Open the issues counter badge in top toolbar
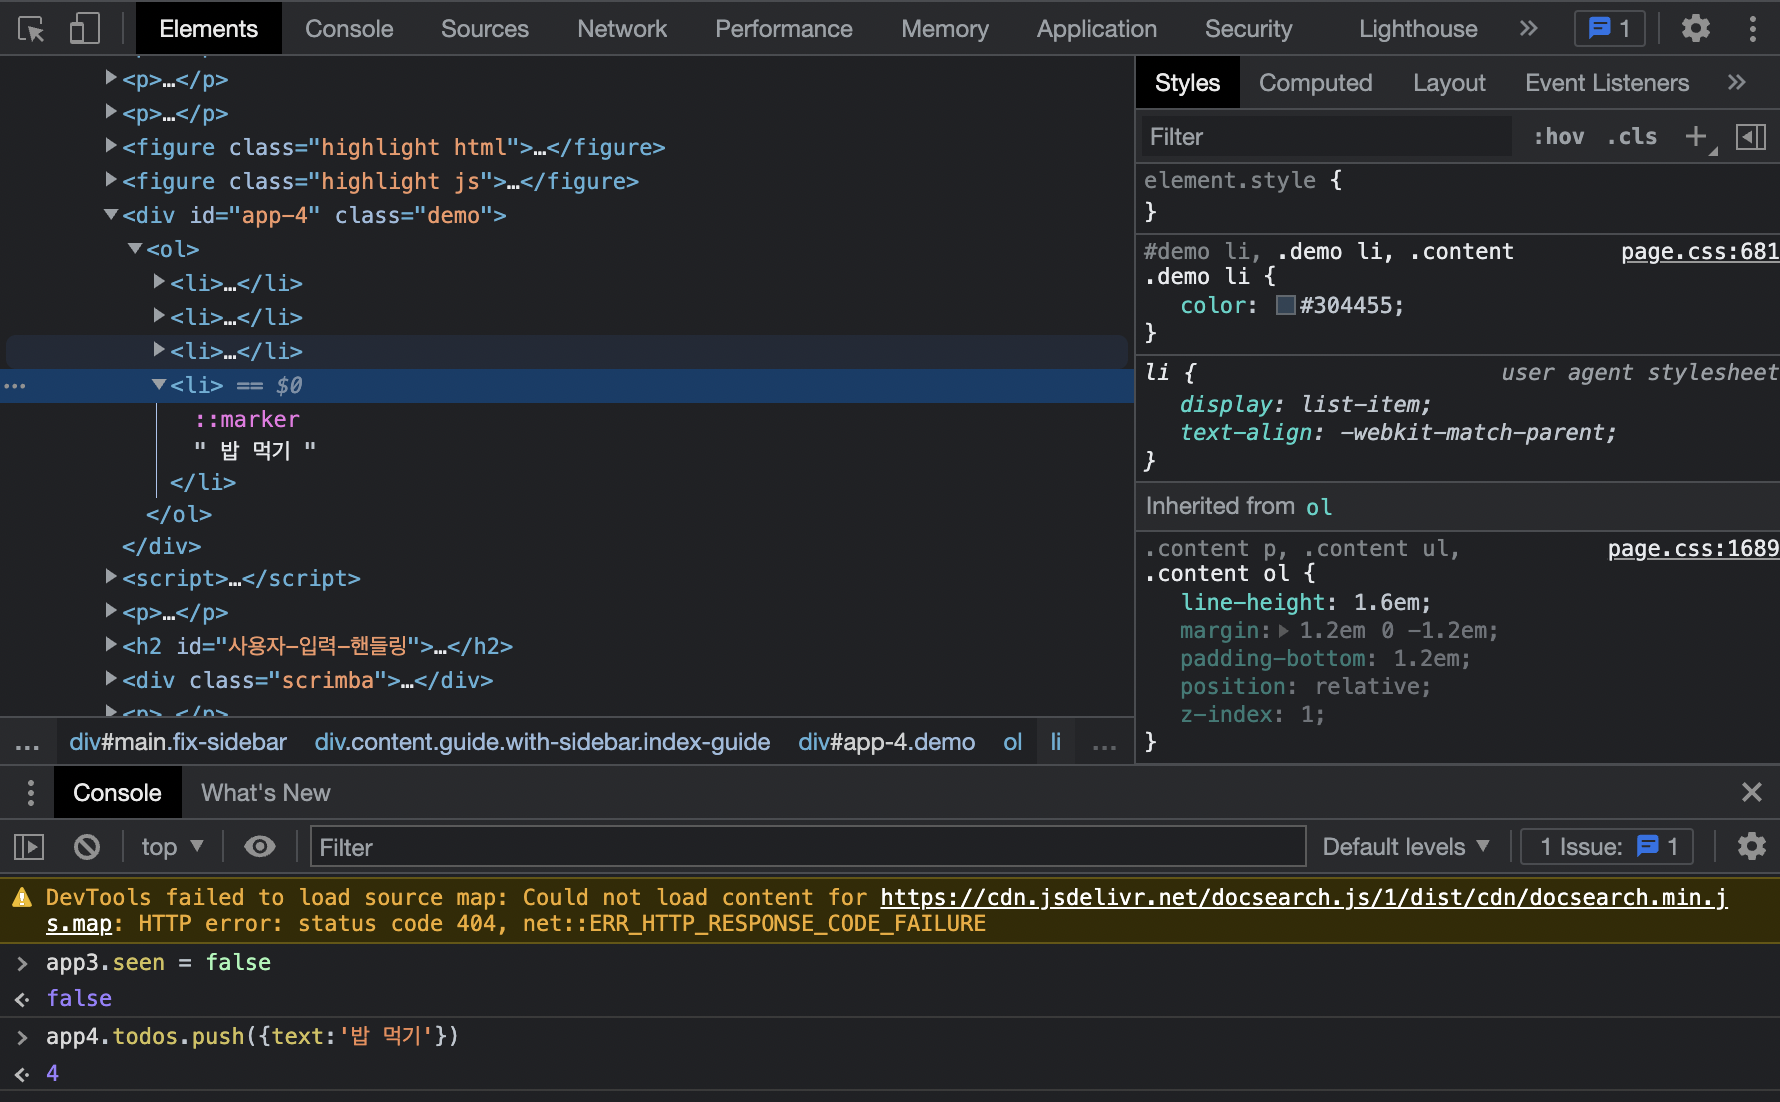The image size is (1780, 1102). pyautogui.click(x=1610, y=29)
